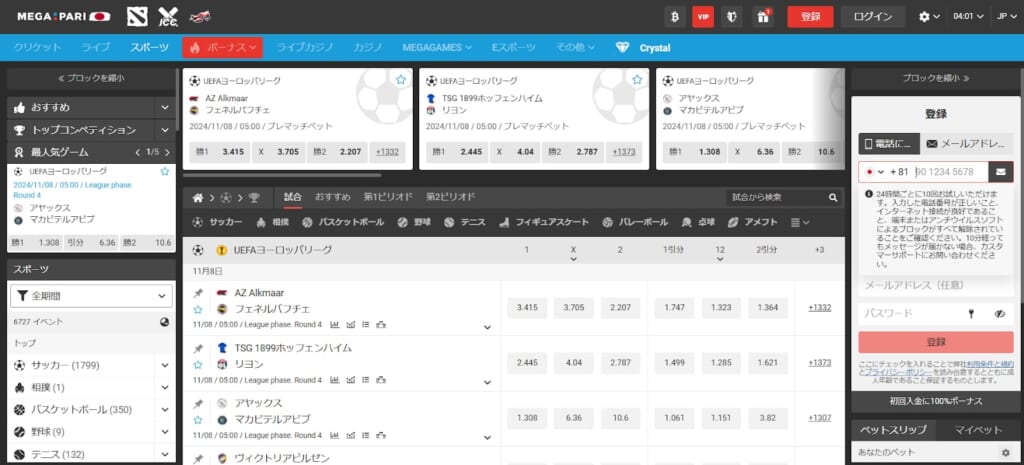
Task: Toggle password visibility eye icon
Action: coord(1000,313)
